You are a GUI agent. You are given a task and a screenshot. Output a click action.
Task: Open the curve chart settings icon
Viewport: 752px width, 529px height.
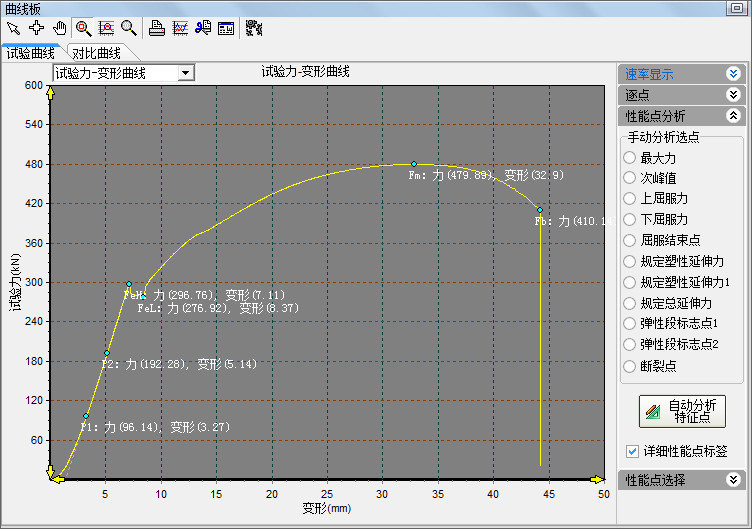[x=180, y=27]
